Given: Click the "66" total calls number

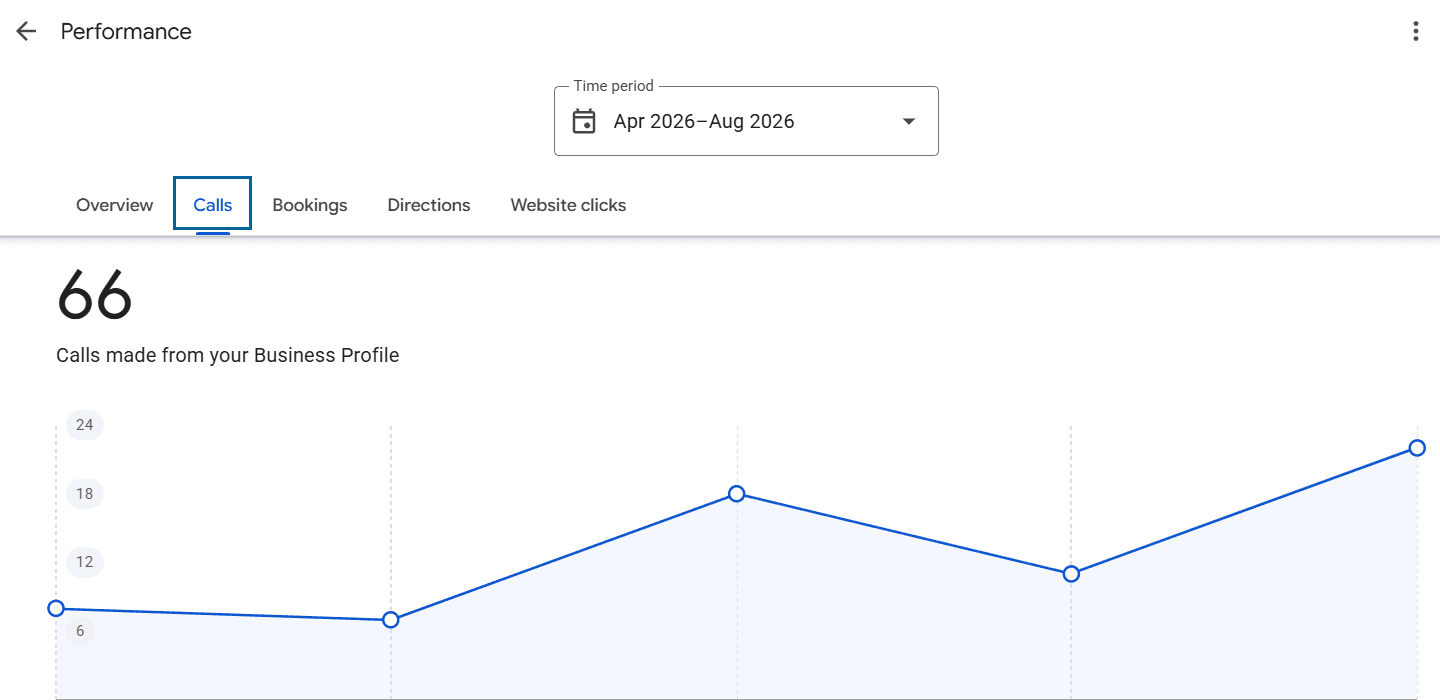Looking at the screenshot, I should (x=95, y=295).
